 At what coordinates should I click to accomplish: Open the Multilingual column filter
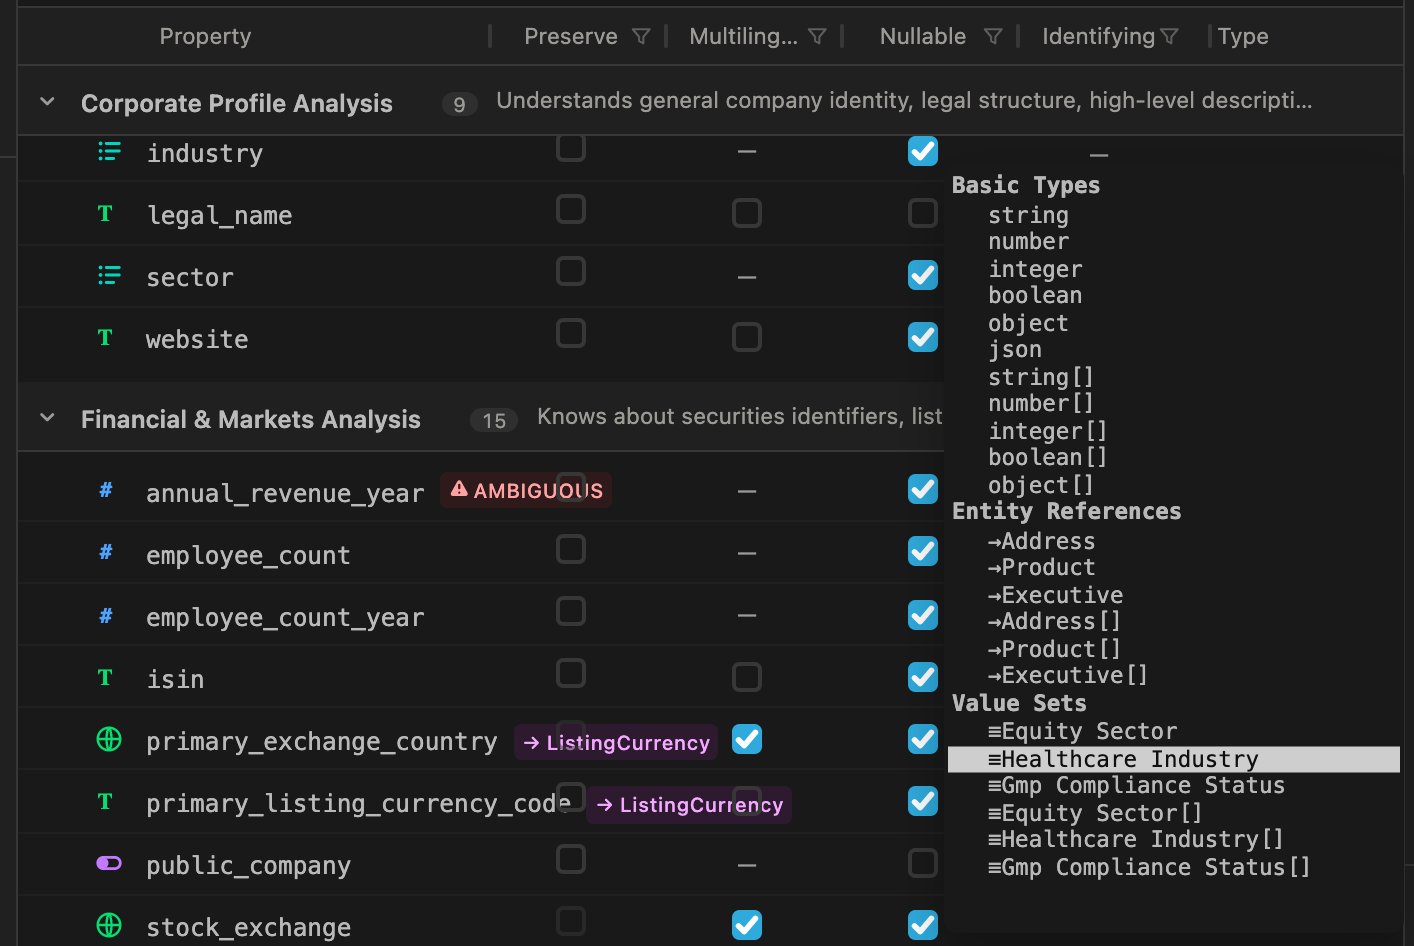817,37
